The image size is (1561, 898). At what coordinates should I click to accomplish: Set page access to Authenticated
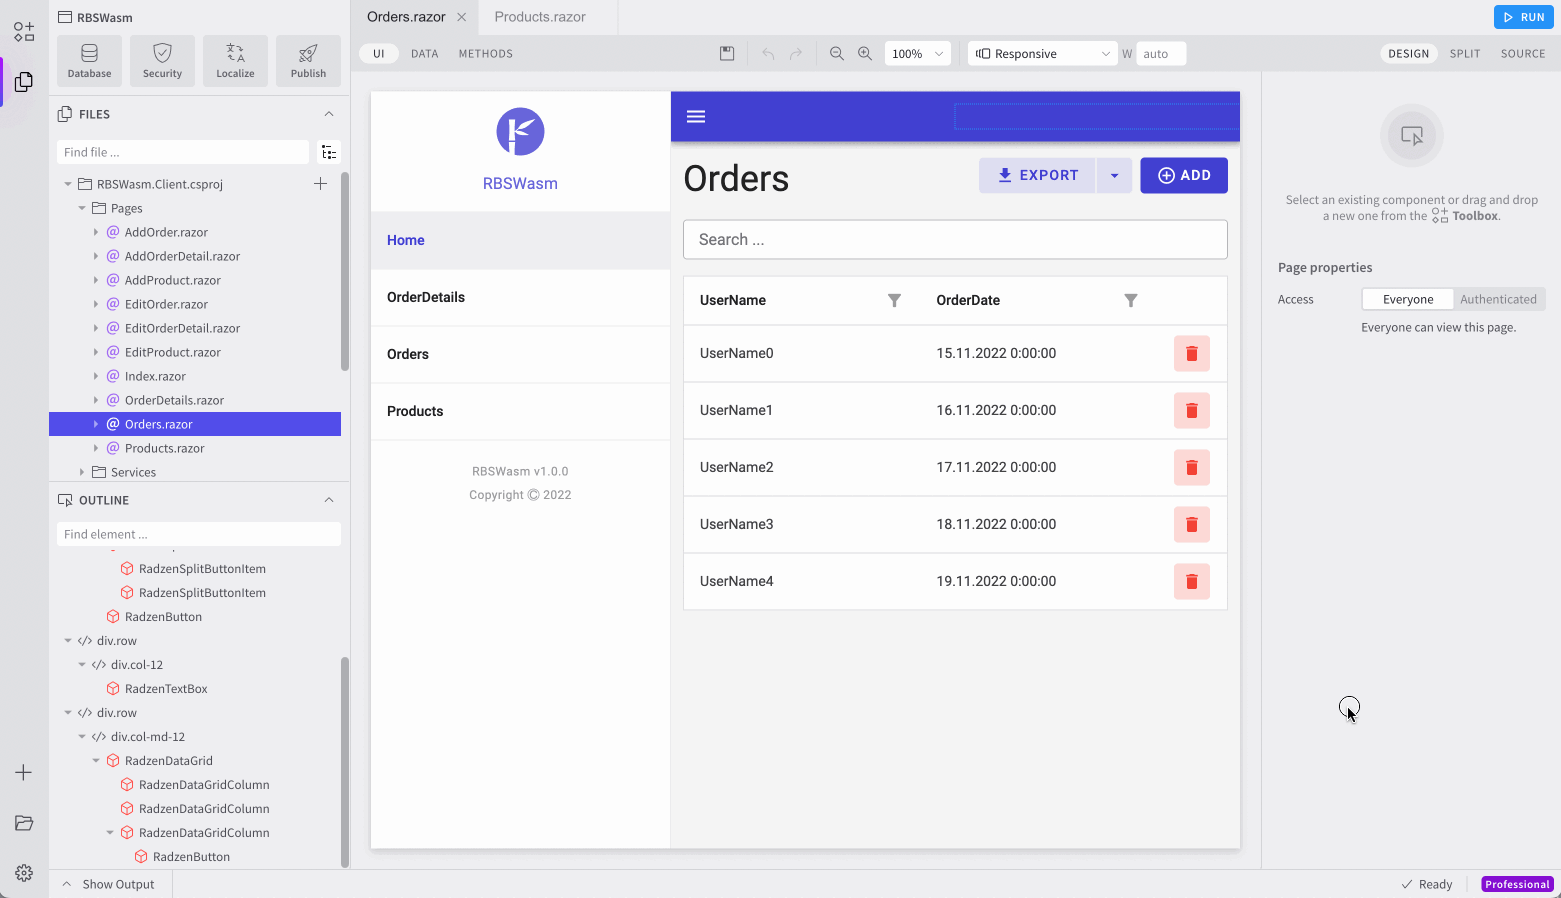(1498, 299)
